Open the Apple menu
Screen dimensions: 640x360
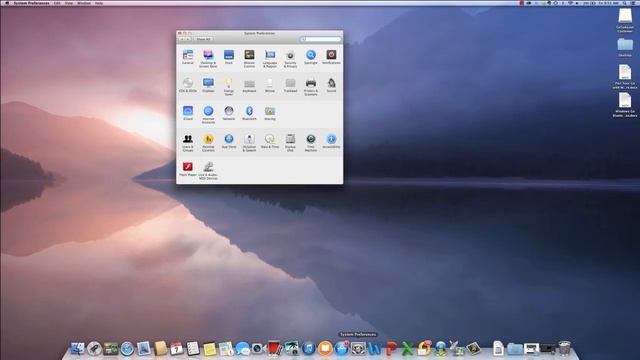coord(7,3)
